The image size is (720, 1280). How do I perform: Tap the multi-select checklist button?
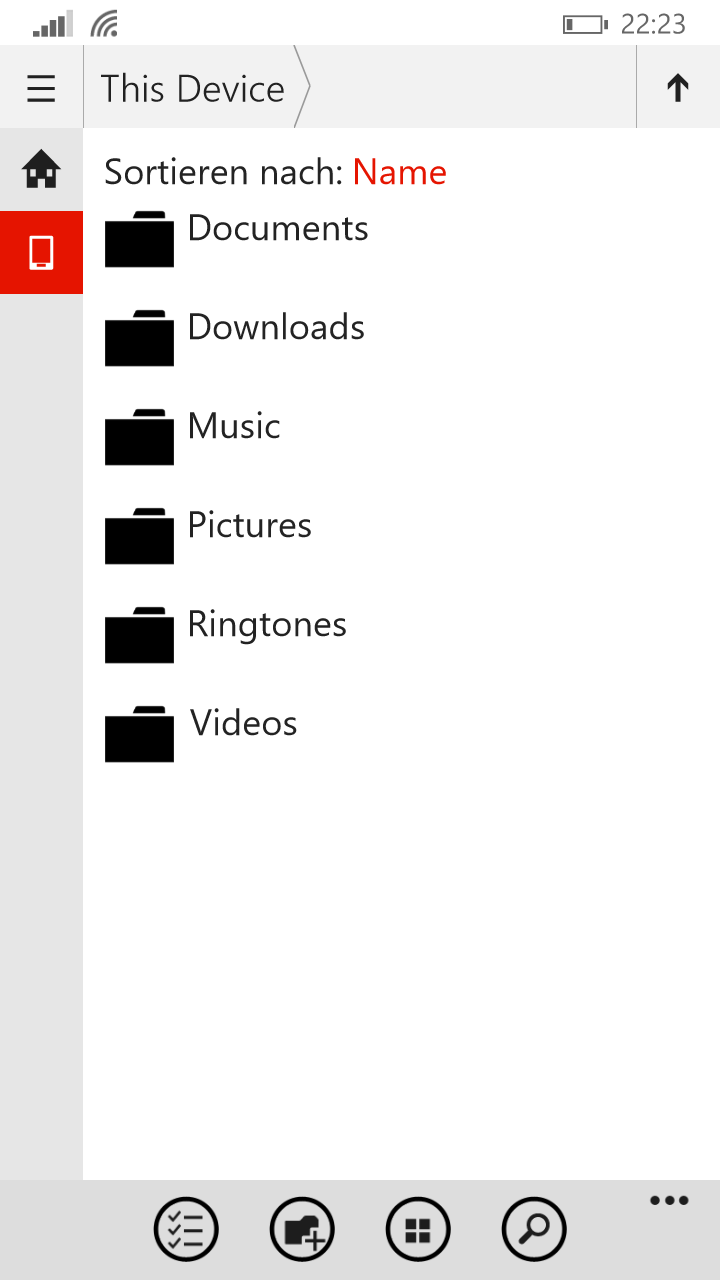click(x=186, y=1229)
